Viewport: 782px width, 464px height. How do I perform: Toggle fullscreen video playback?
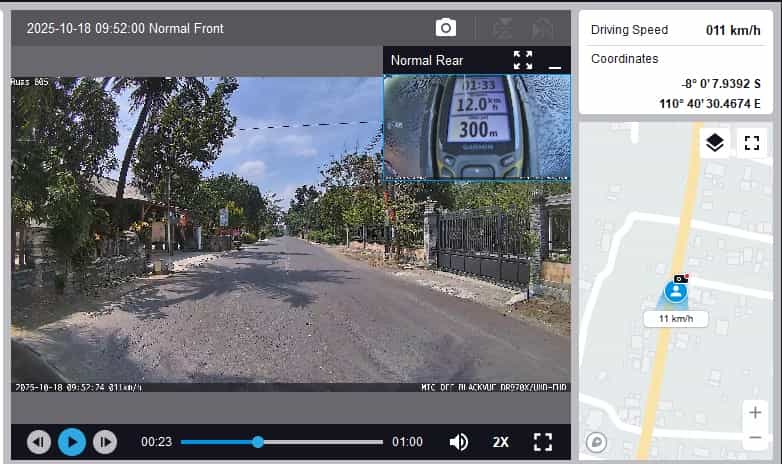543,441
